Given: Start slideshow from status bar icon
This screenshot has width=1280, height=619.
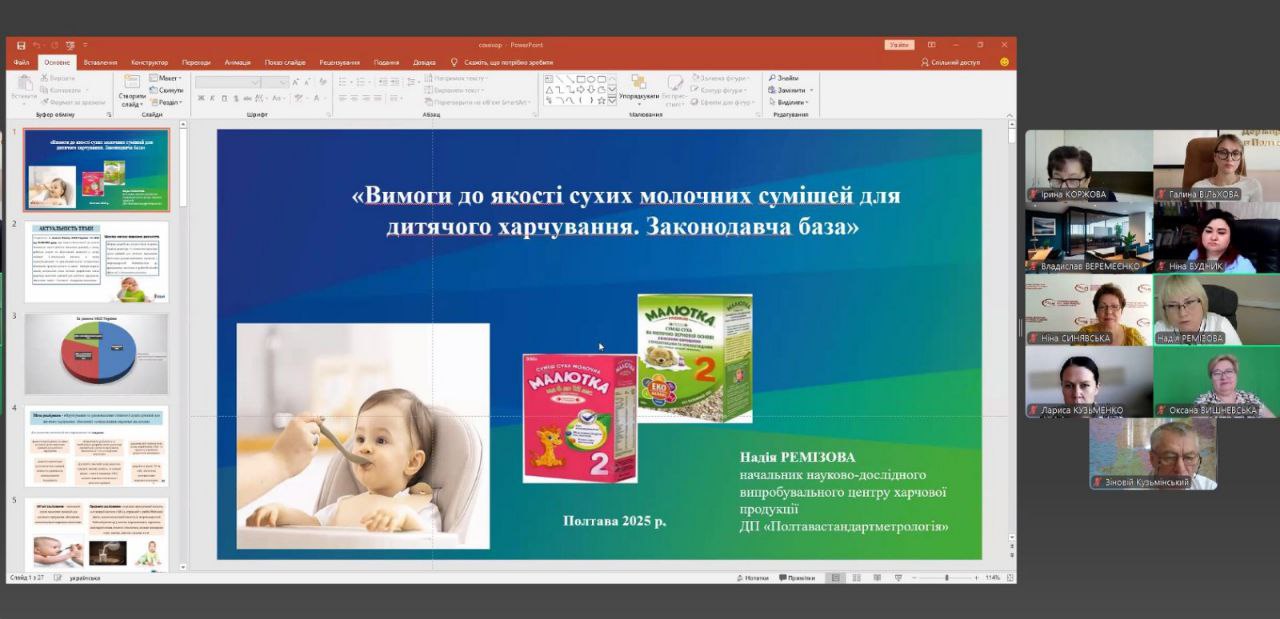Looking at the screenshot, I should pos(897,578).
